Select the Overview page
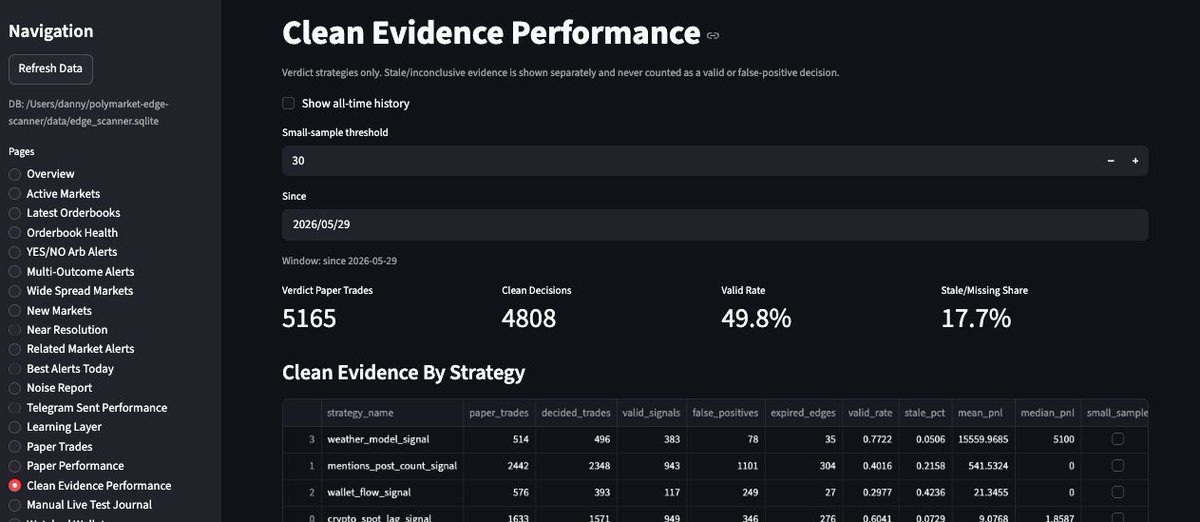Viewport: 1200px width, 522px height. (x=42, y=174)
